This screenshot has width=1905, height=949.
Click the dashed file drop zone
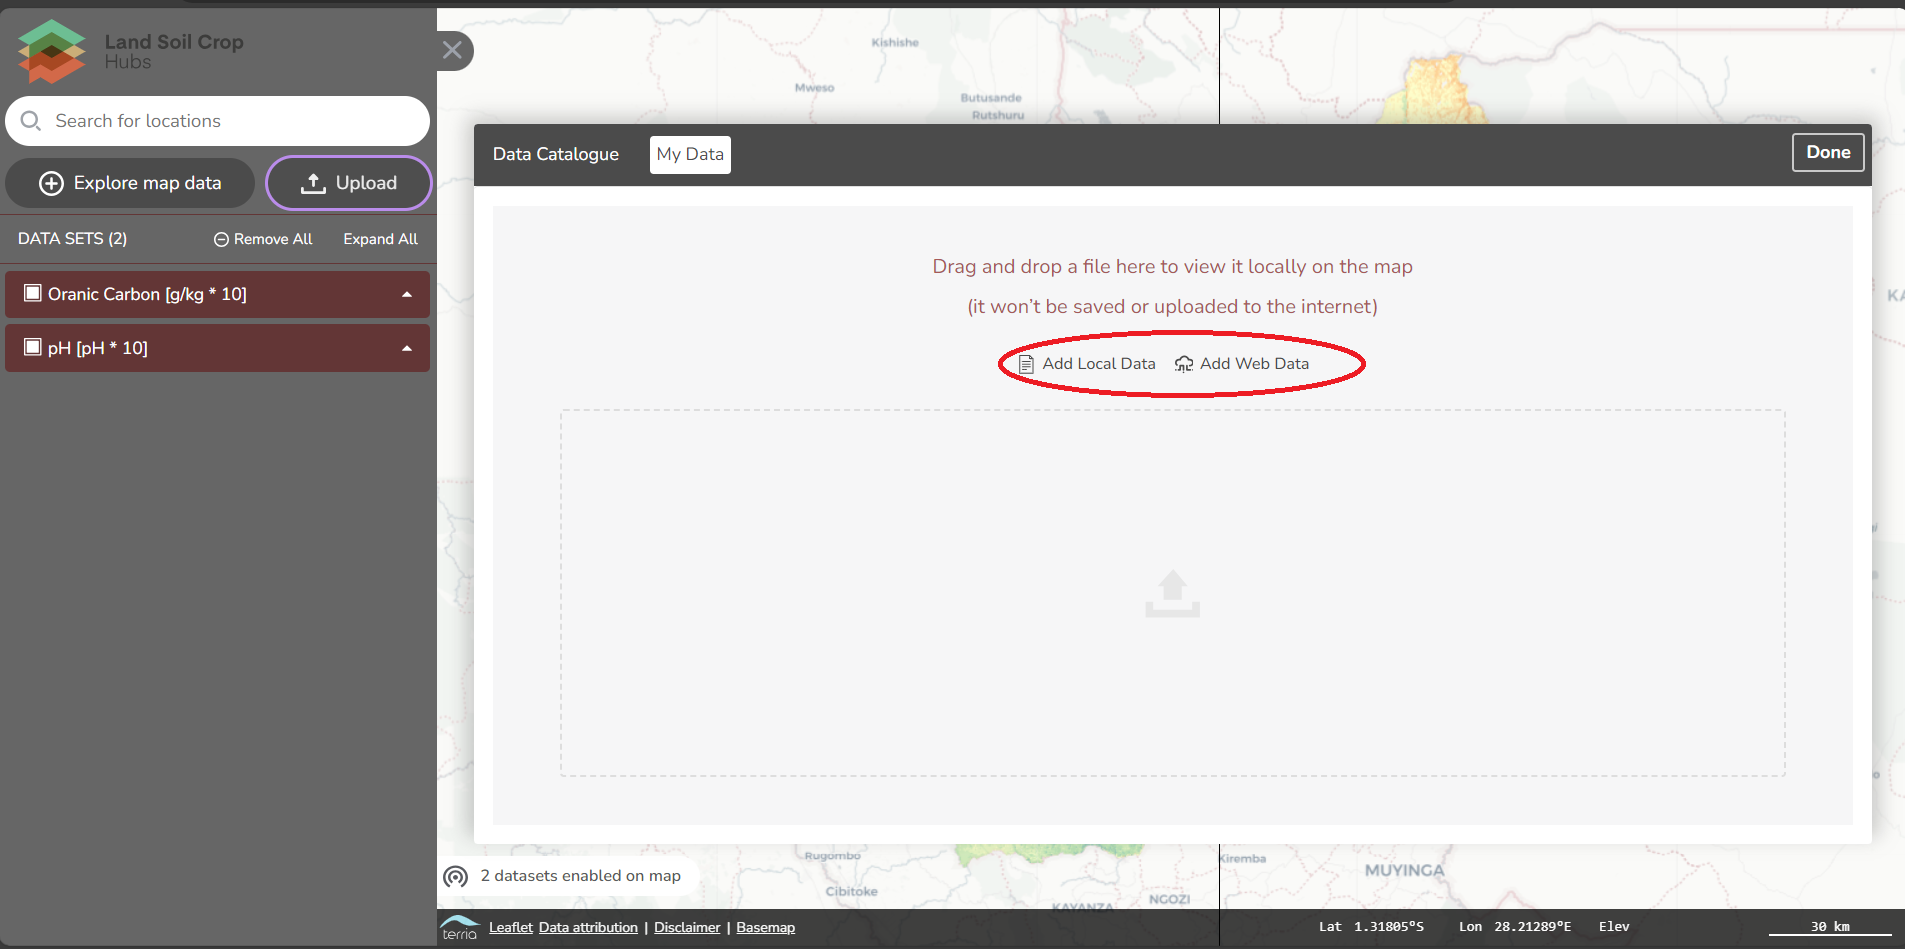click(x=1172, y=593)
